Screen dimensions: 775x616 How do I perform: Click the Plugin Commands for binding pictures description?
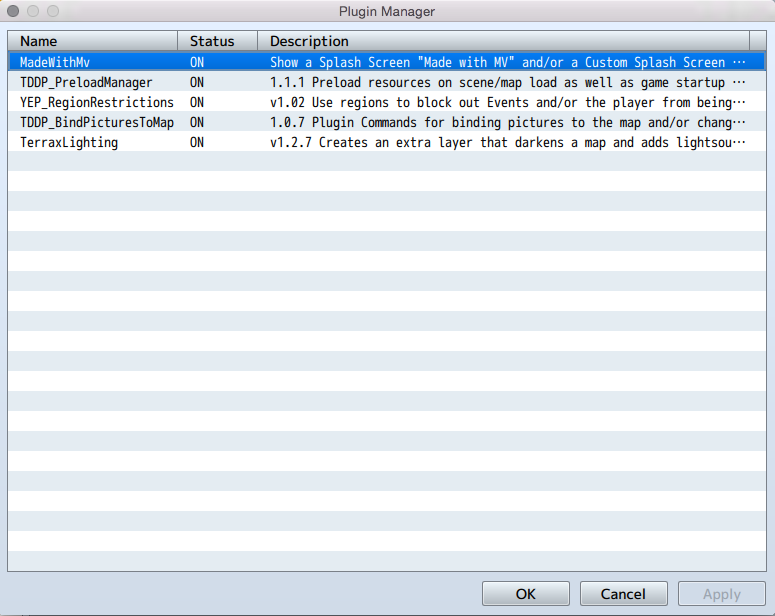[x=507, y=122]
